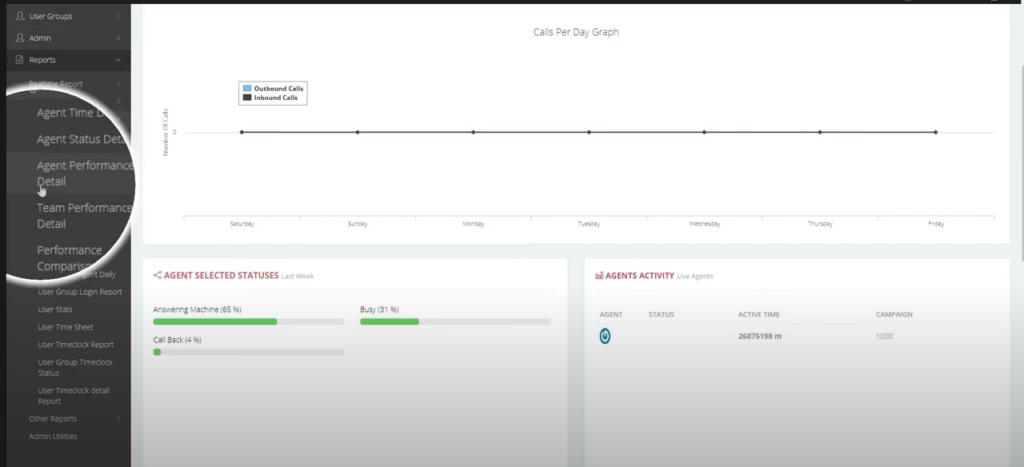Expand the User Groups menu chevron
The height and width of the screenshot is (467, 1024).
(118, 16)
